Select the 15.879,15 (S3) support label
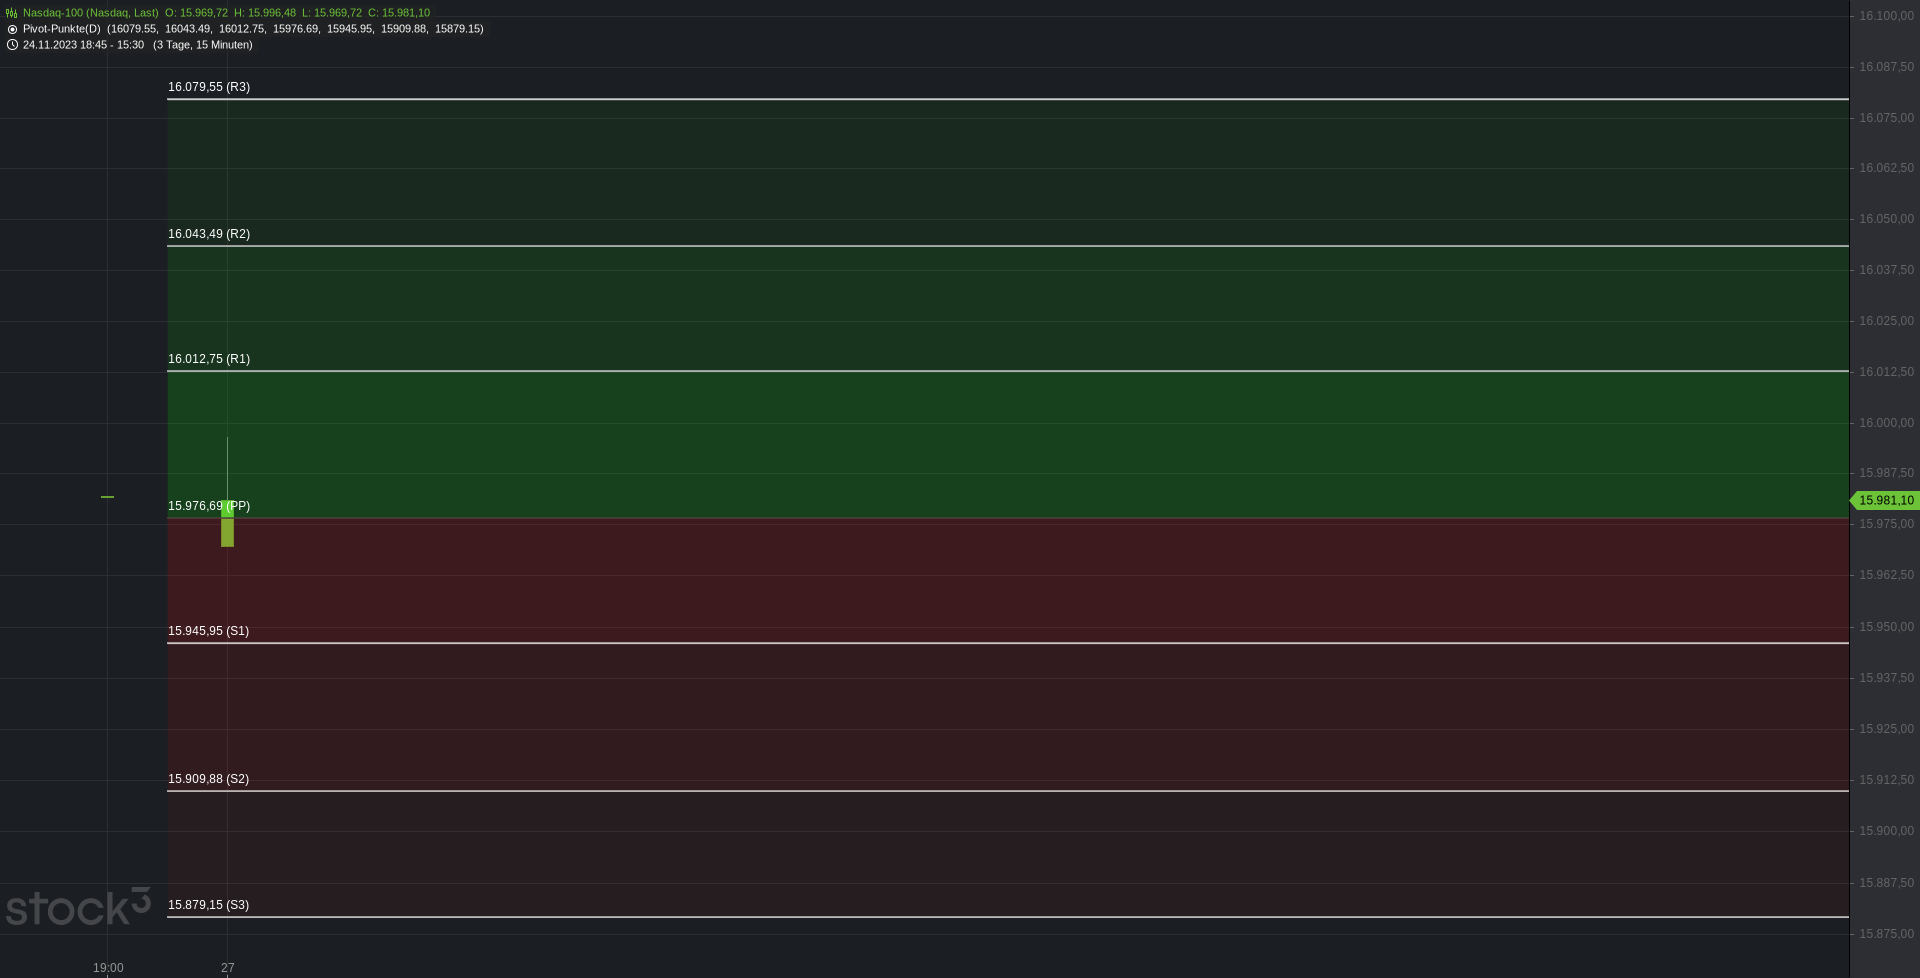Screen dimensions: 1920x978 (208, 905)
